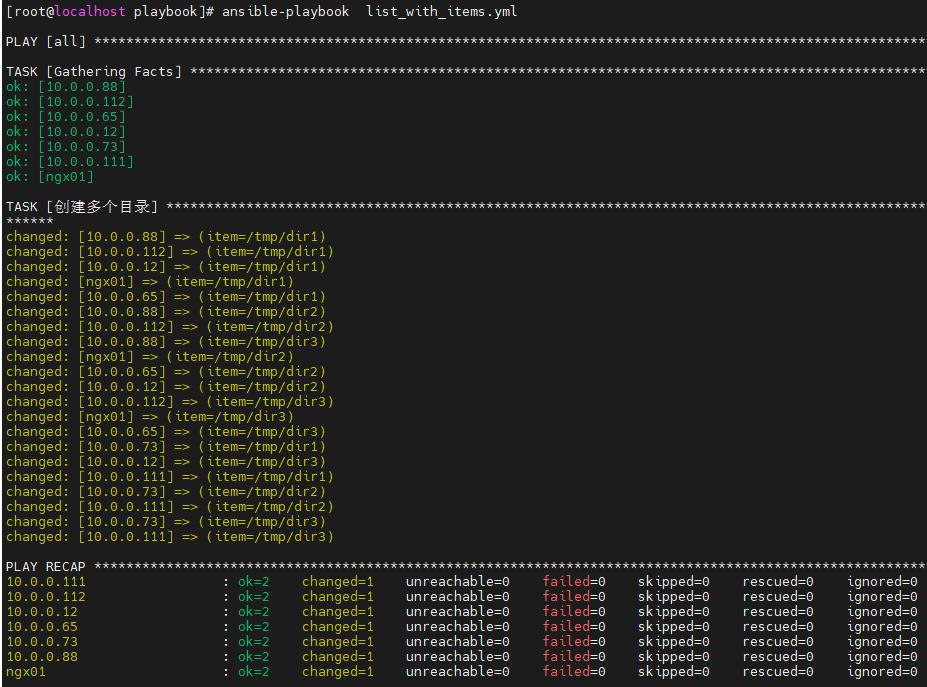This screenshot has height=687, width=927.
Task: Click ok=2 in the 10.0.0.88 recap row
Action: (x=254, y=657)
